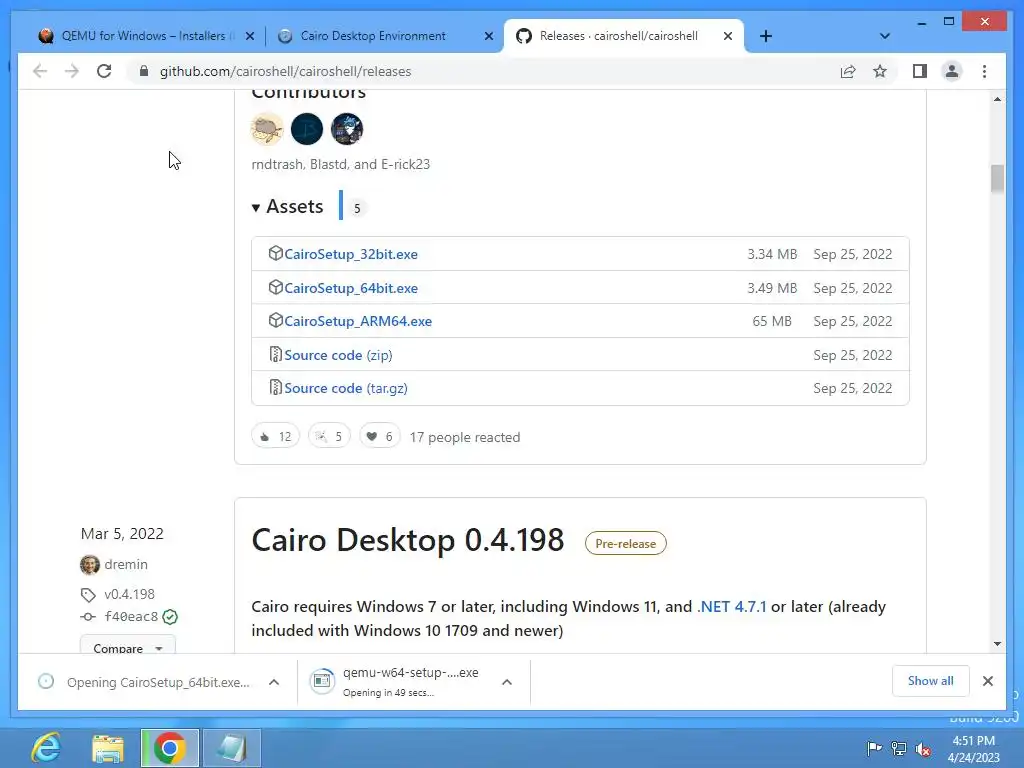Close the Releases cairoshell tab
The width and height of the screenshot is (1024, 768).
[x=728, y=36]
